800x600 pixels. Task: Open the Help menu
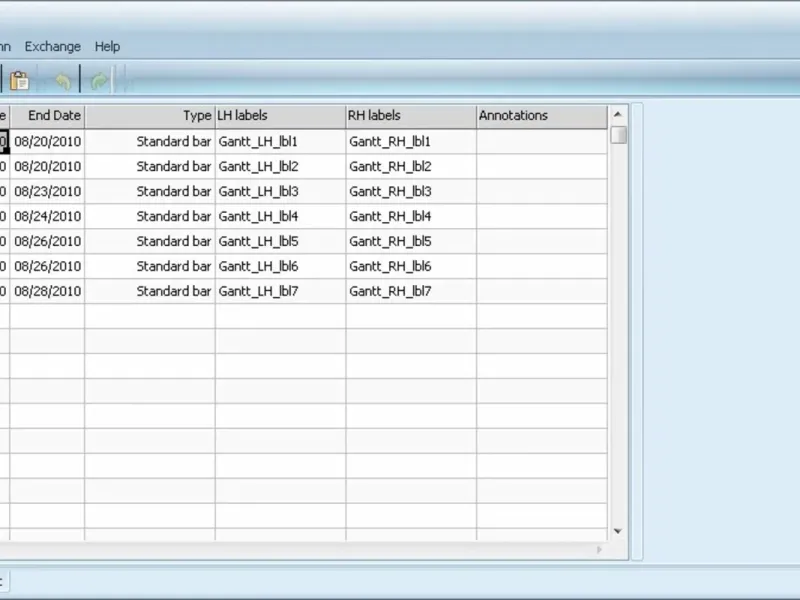tap(107, 46)
